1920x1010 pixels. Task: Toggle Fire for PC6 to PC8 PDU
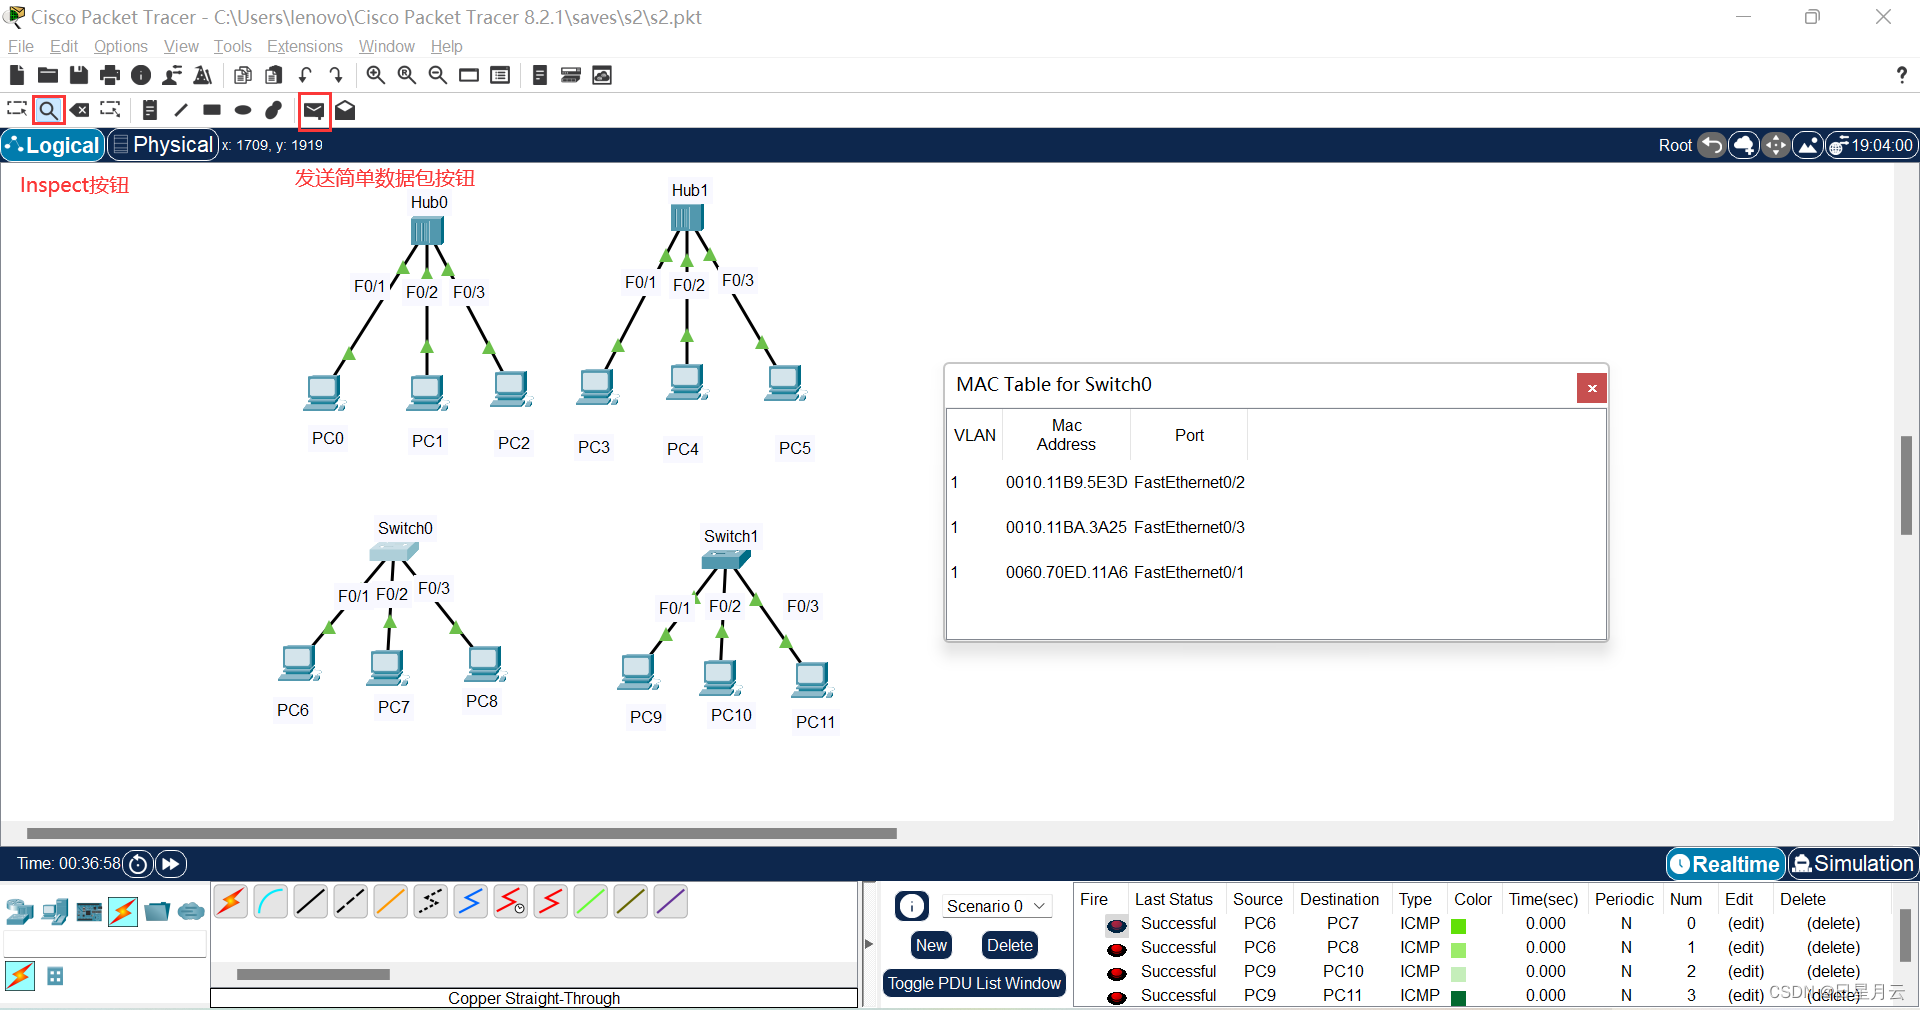[1117, 949]
